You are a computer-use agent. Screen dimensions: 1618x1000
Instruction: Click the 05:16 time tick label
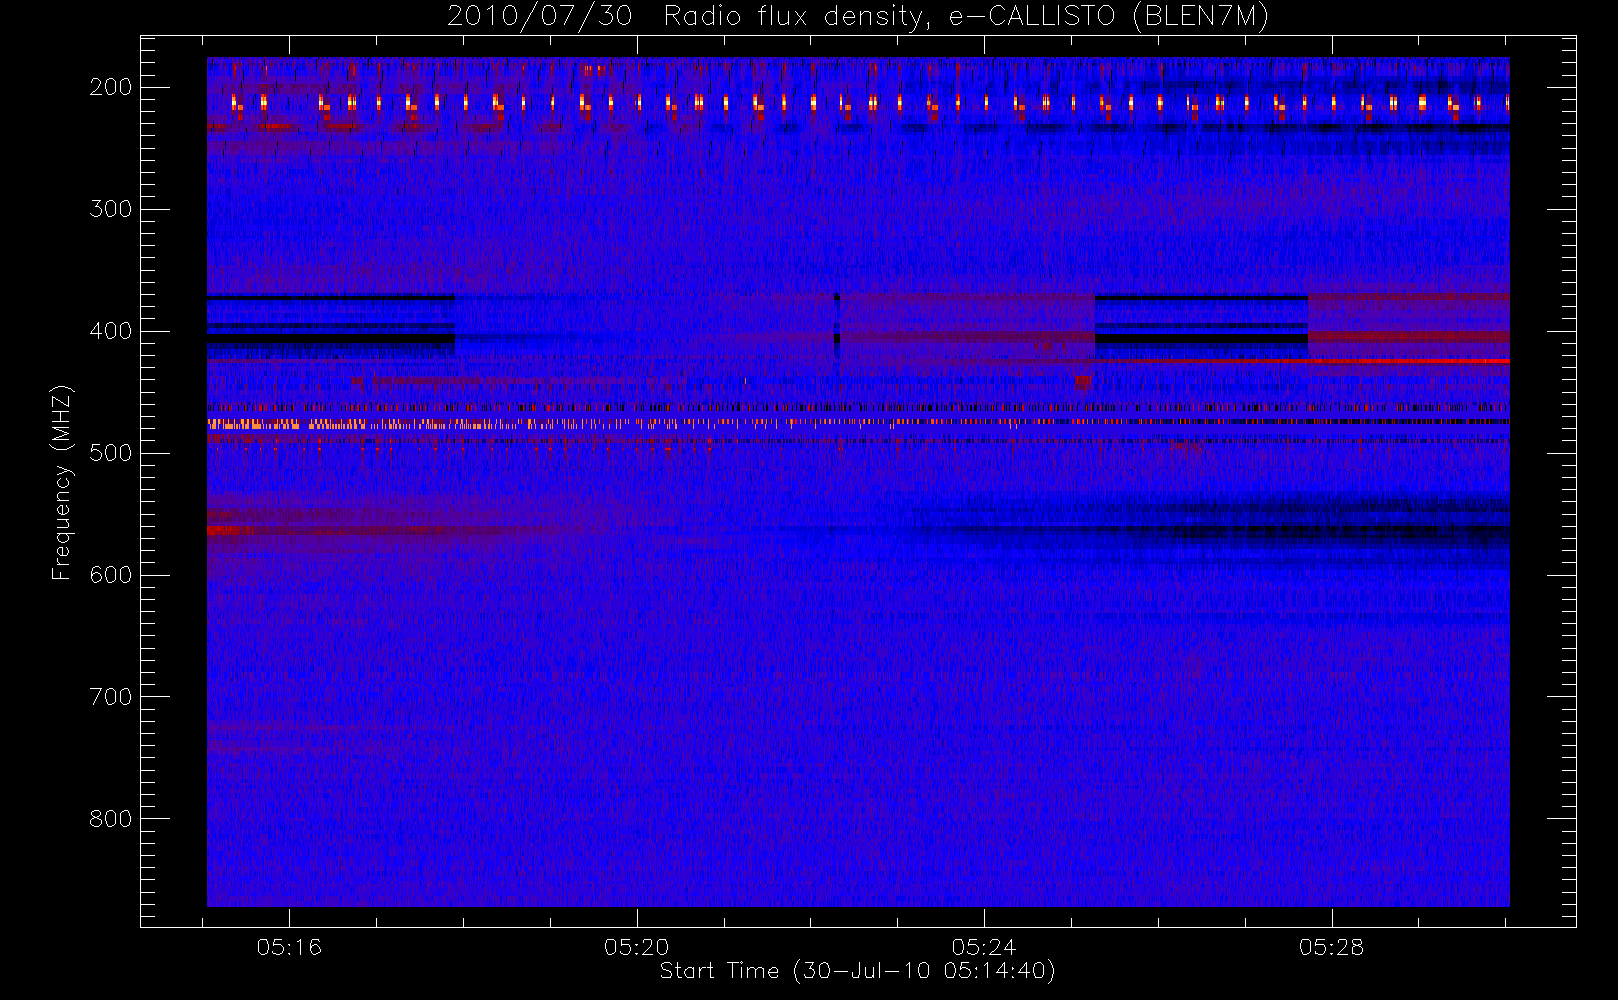point(289,947)
